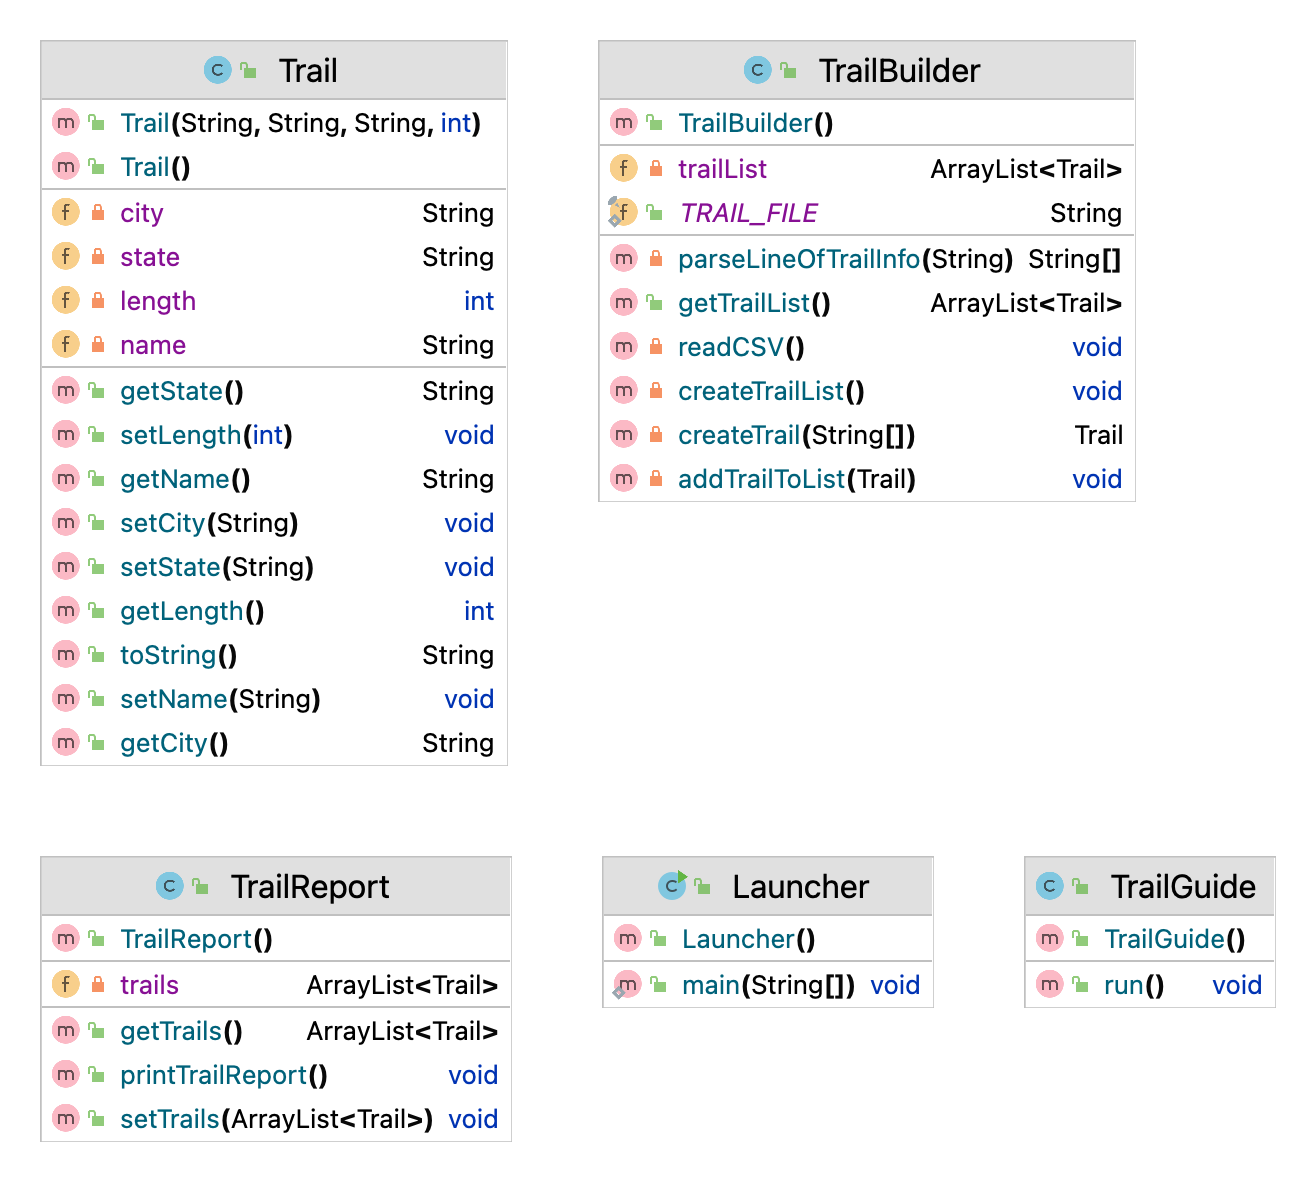The width and height of the screenshot is (1316, 1182).
Task: Click the method icon beside printTrailReport()
Action: [66, 1074]
